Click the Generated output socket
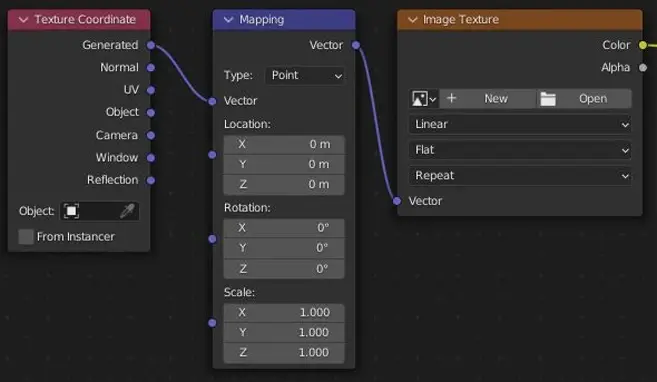 pos(151,45)
